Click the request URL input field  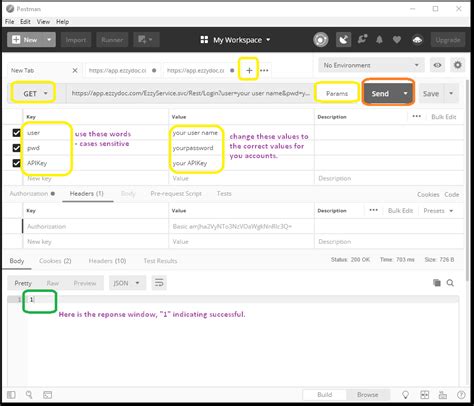[x=191, y=93]
